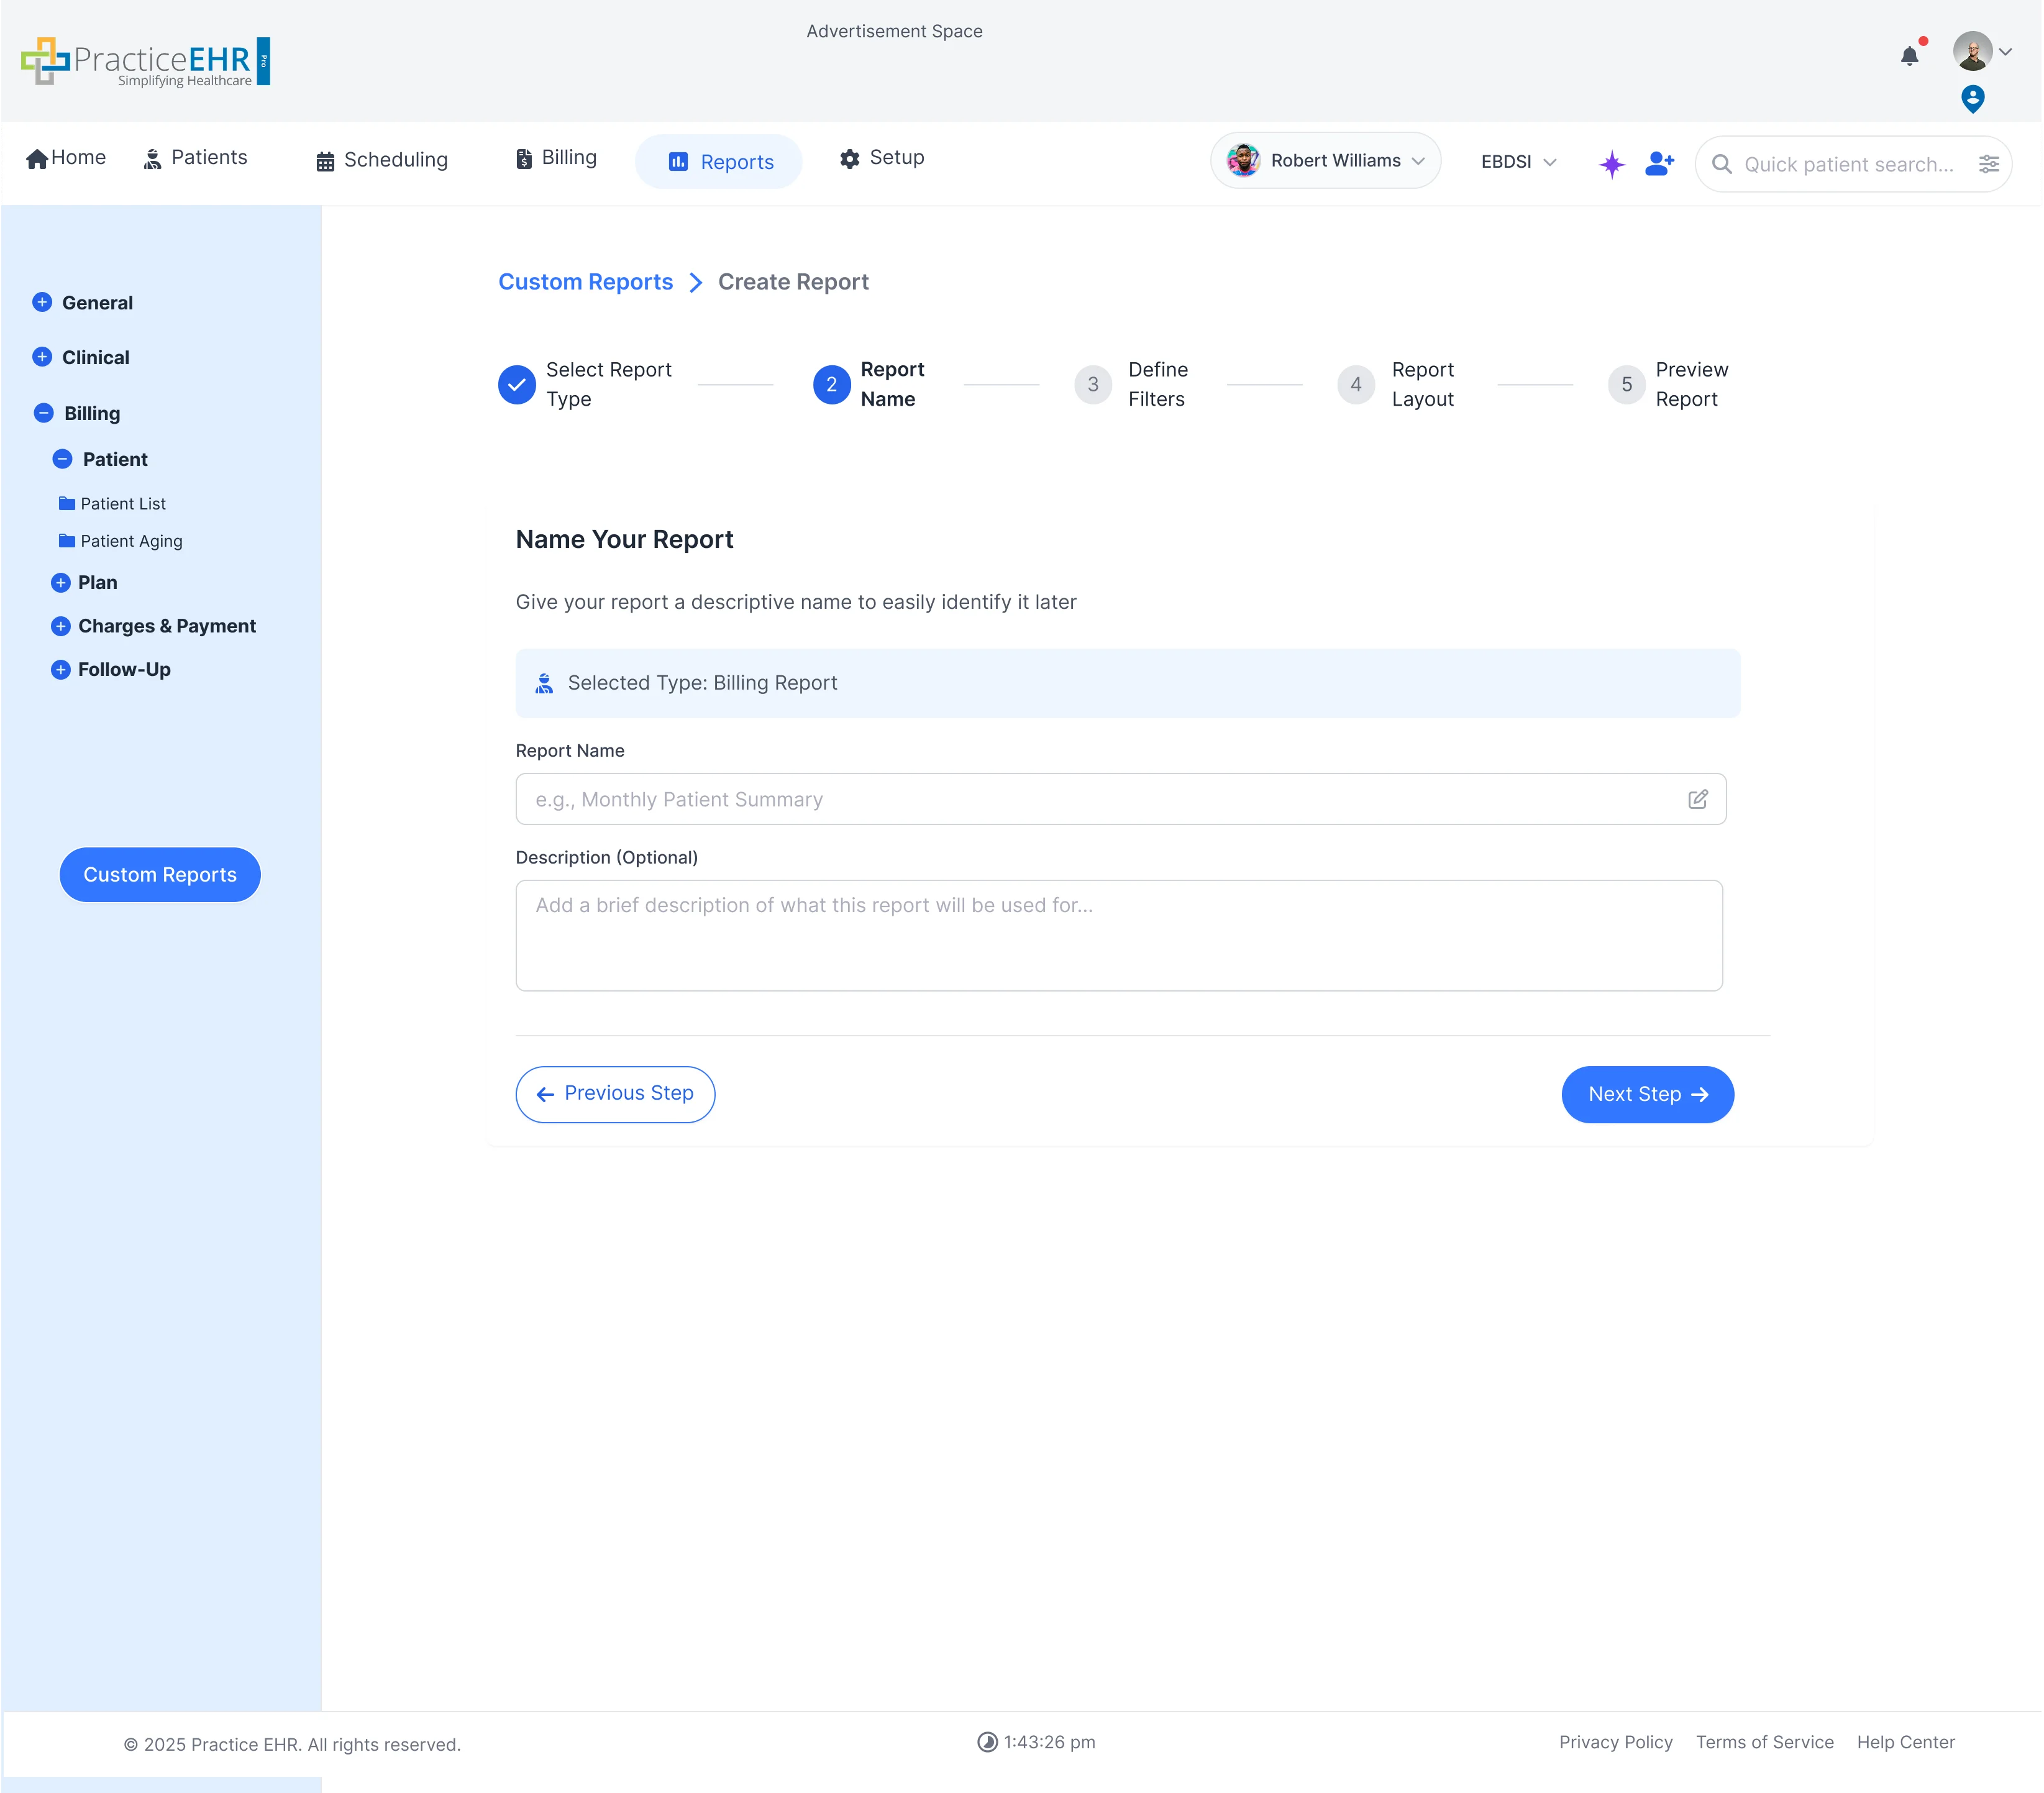Click the add patient icon

tap(1659, 163)
